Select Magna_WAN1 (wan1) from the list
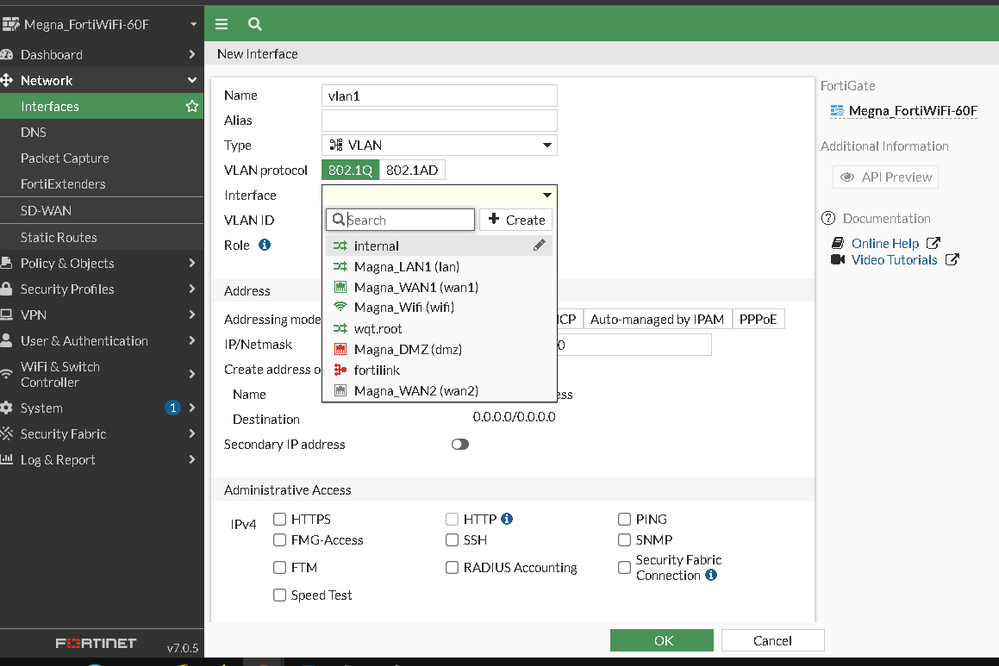The image size is (999, 666). pyautogui.click(x=415, y=287)
